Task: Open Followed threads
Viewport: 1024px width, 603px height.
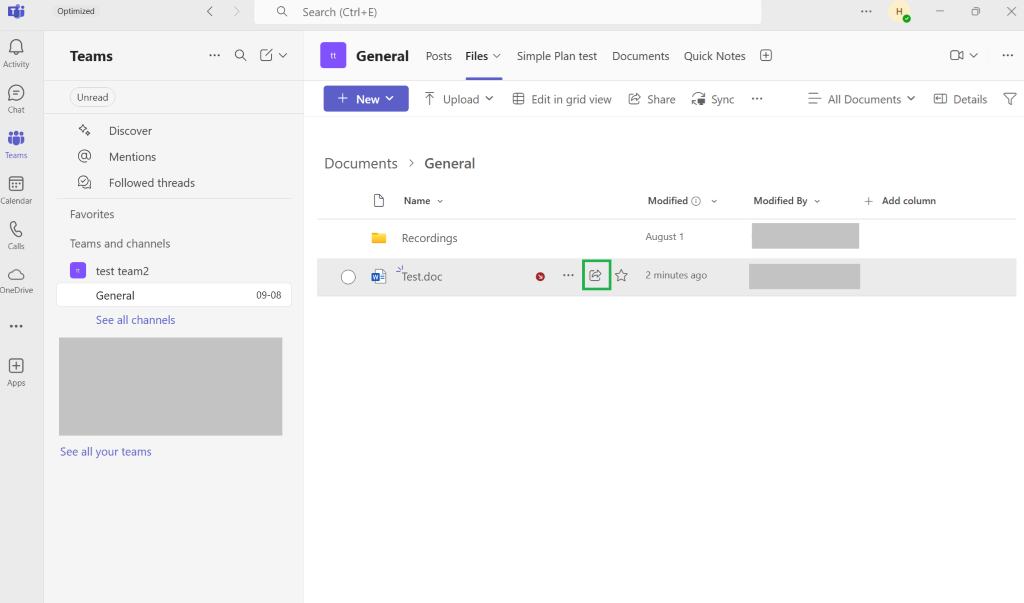Action: click(x=152, y=183)
